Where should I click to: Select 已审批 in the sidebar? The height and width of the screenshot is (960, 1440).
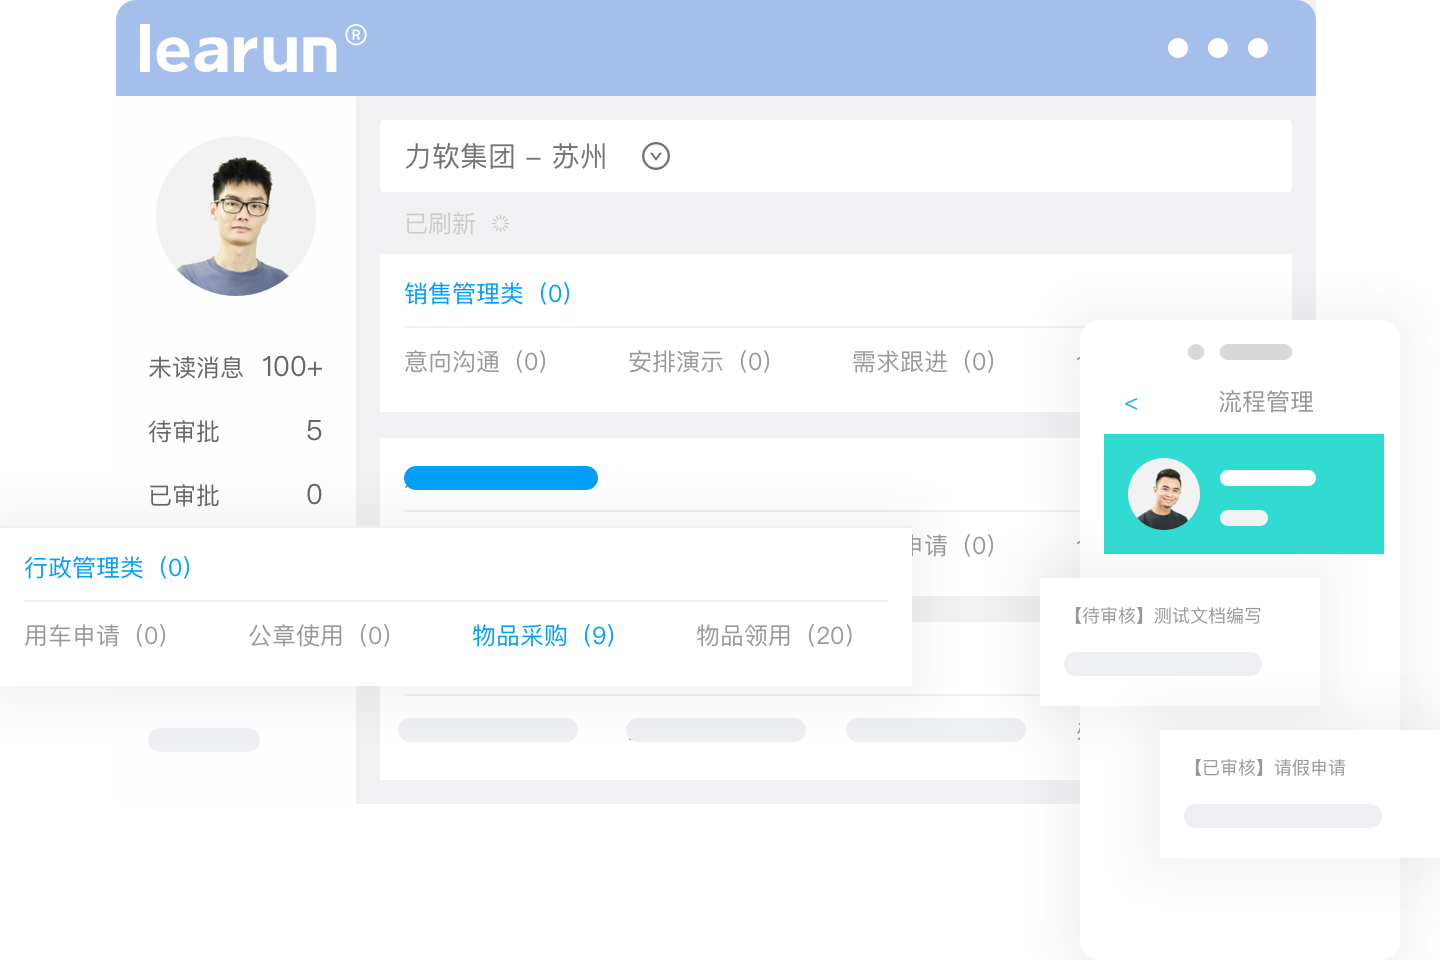pyautogui.click(x=235, y=495)
